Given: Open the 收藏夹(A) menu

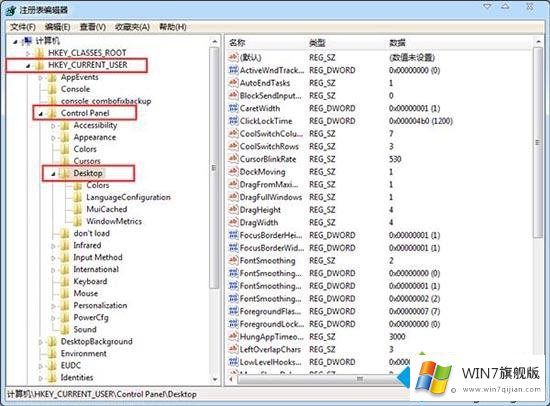Looking at the screenshot, I should tap(132, 27).
